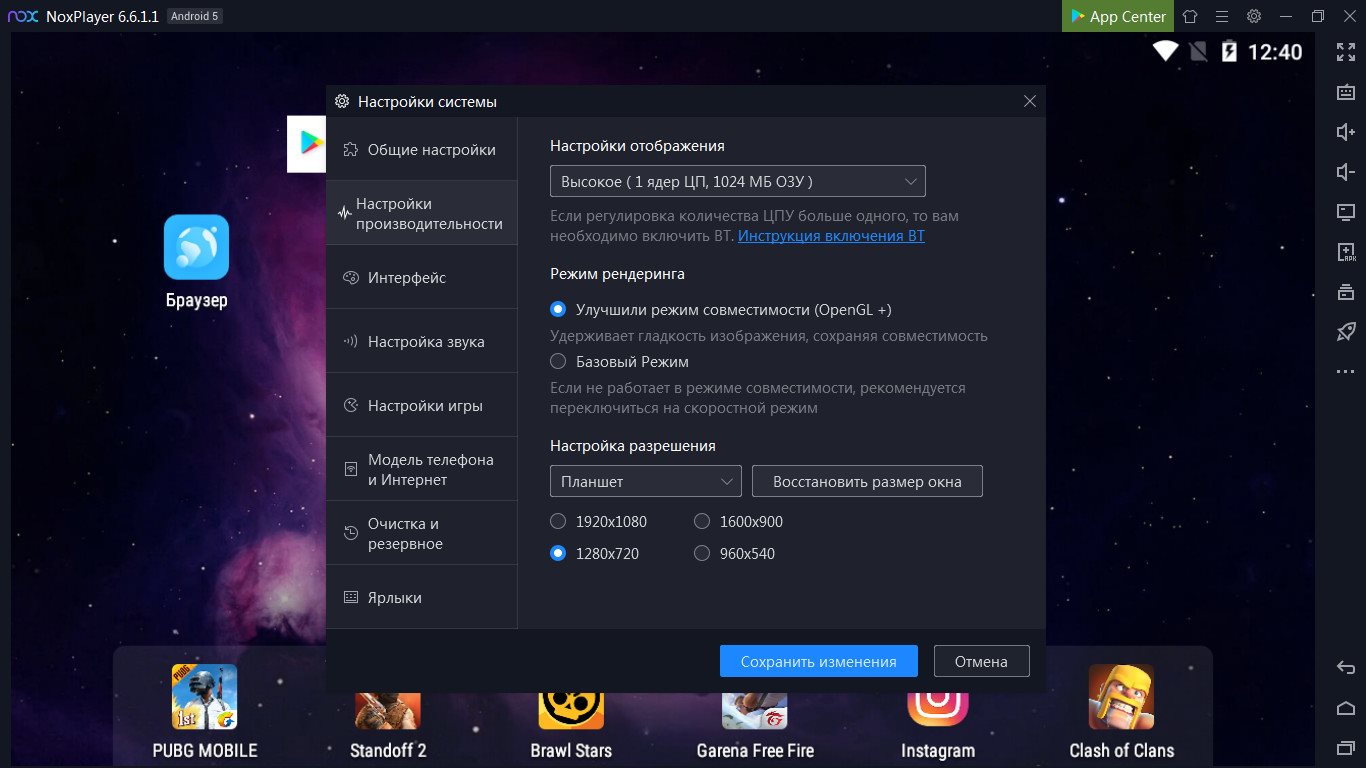Open the Браузер app icon
The image size is (1366, 768).
pyautogui.click(x=196, y=247)
